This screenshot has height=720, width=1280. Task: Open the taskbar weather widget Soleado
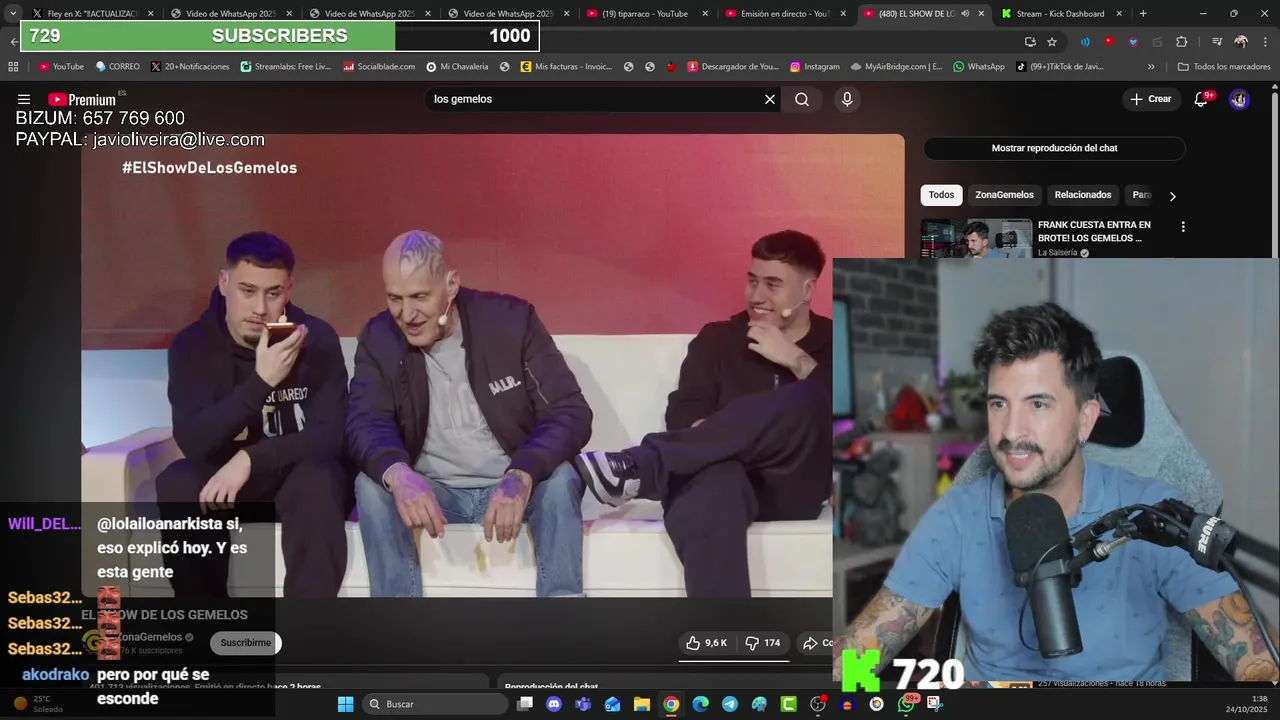point(38,704)
